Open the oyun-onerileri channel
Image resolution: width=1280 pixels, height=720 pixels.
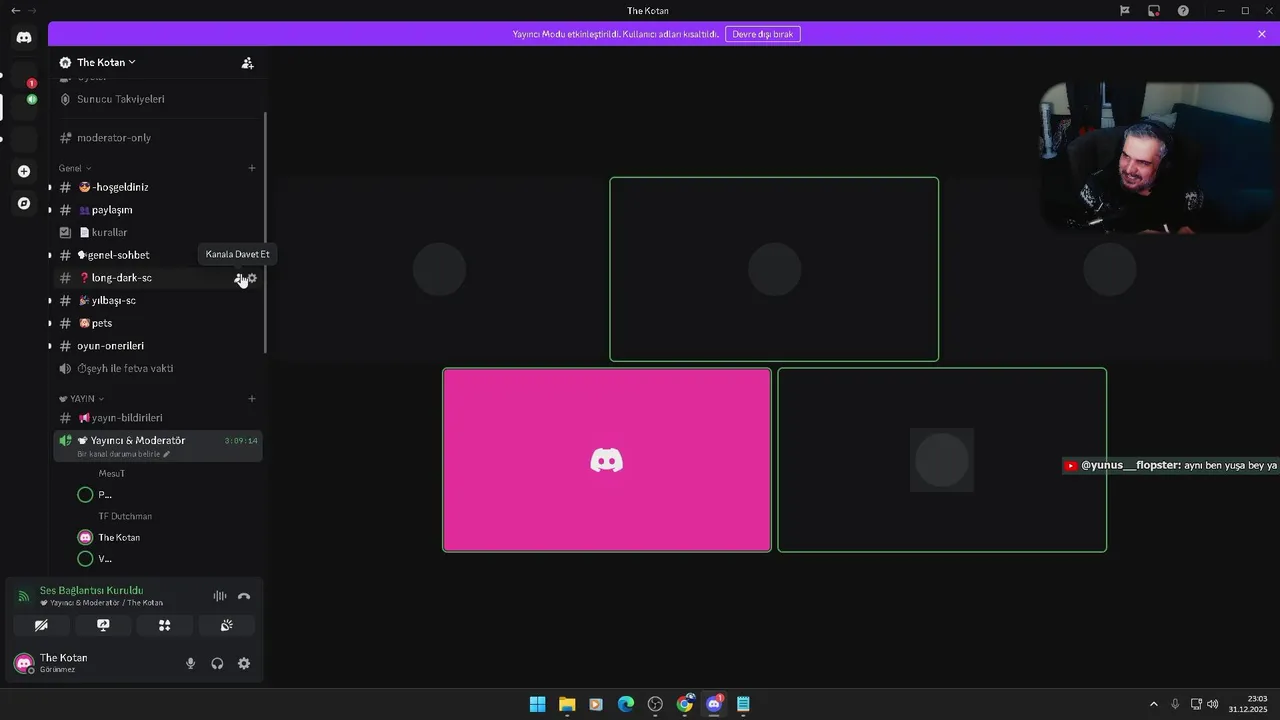pos(158,346)
